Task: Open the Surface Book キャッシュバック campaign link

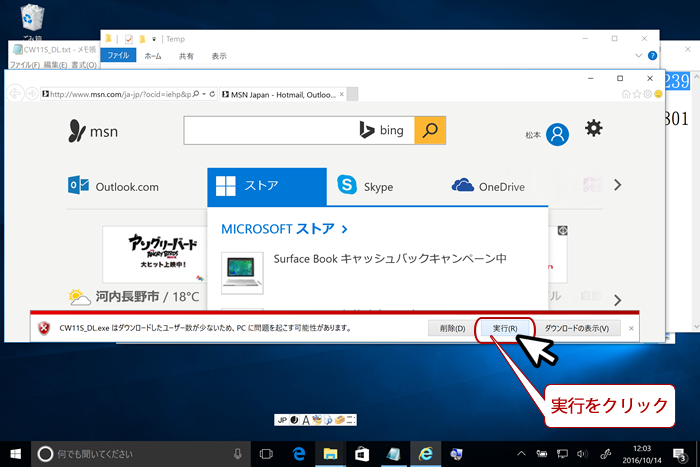Action: click(390, 259)
